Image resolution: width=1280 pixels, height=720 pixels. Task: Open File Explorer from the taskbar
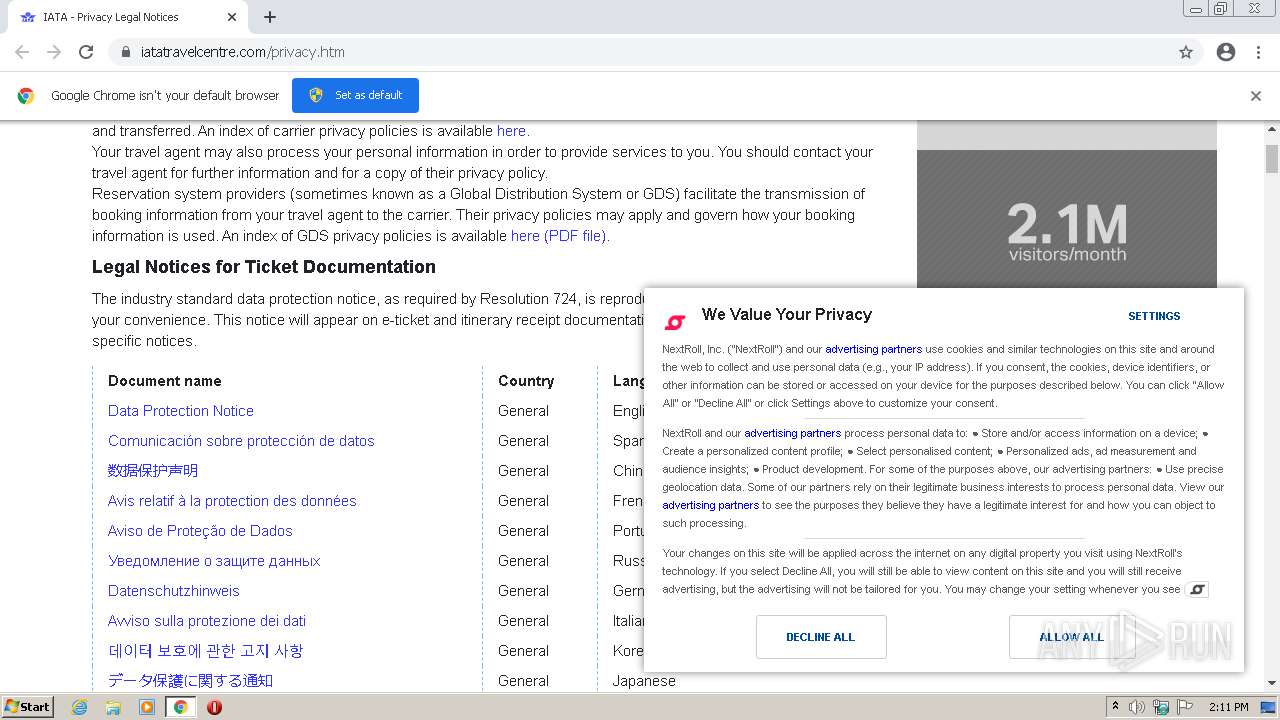coord(113,707)
